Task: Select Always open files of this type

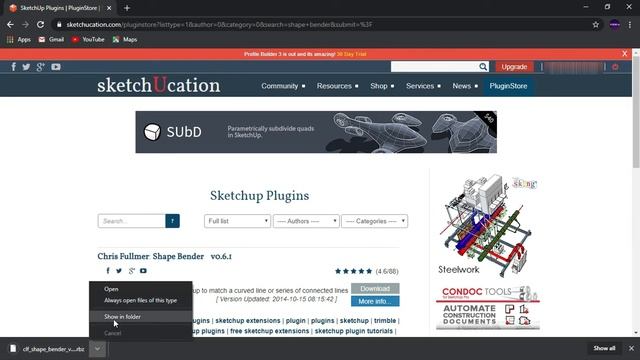Action: pyautogui.click(x=140, y=300)
